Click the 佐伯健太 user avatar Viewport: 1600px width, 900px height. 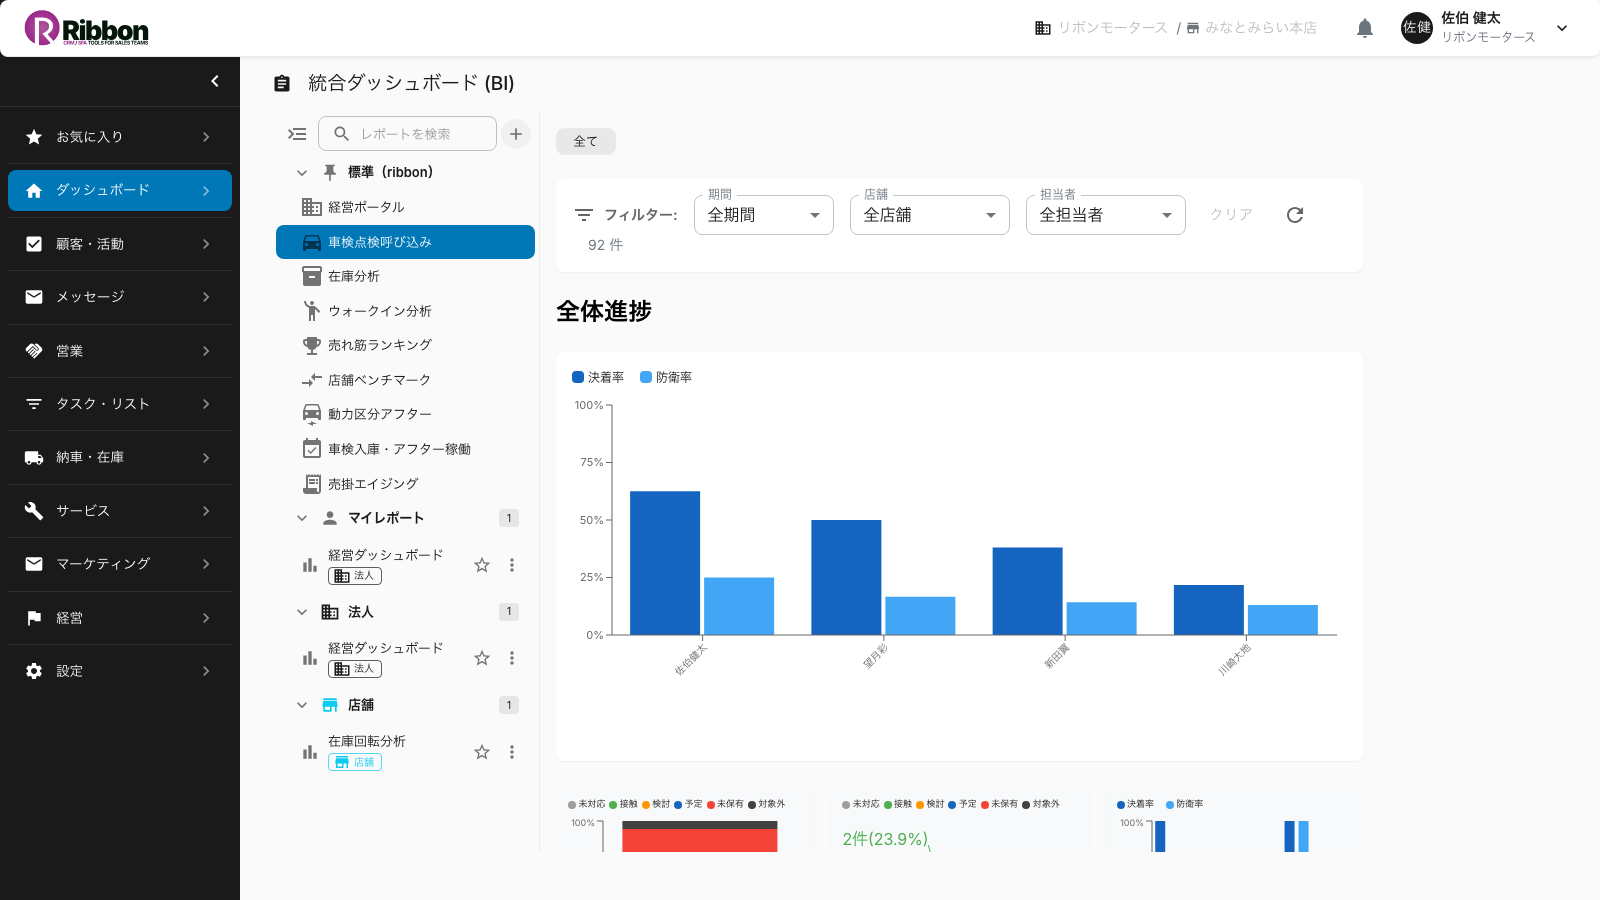coord(1417,28)
